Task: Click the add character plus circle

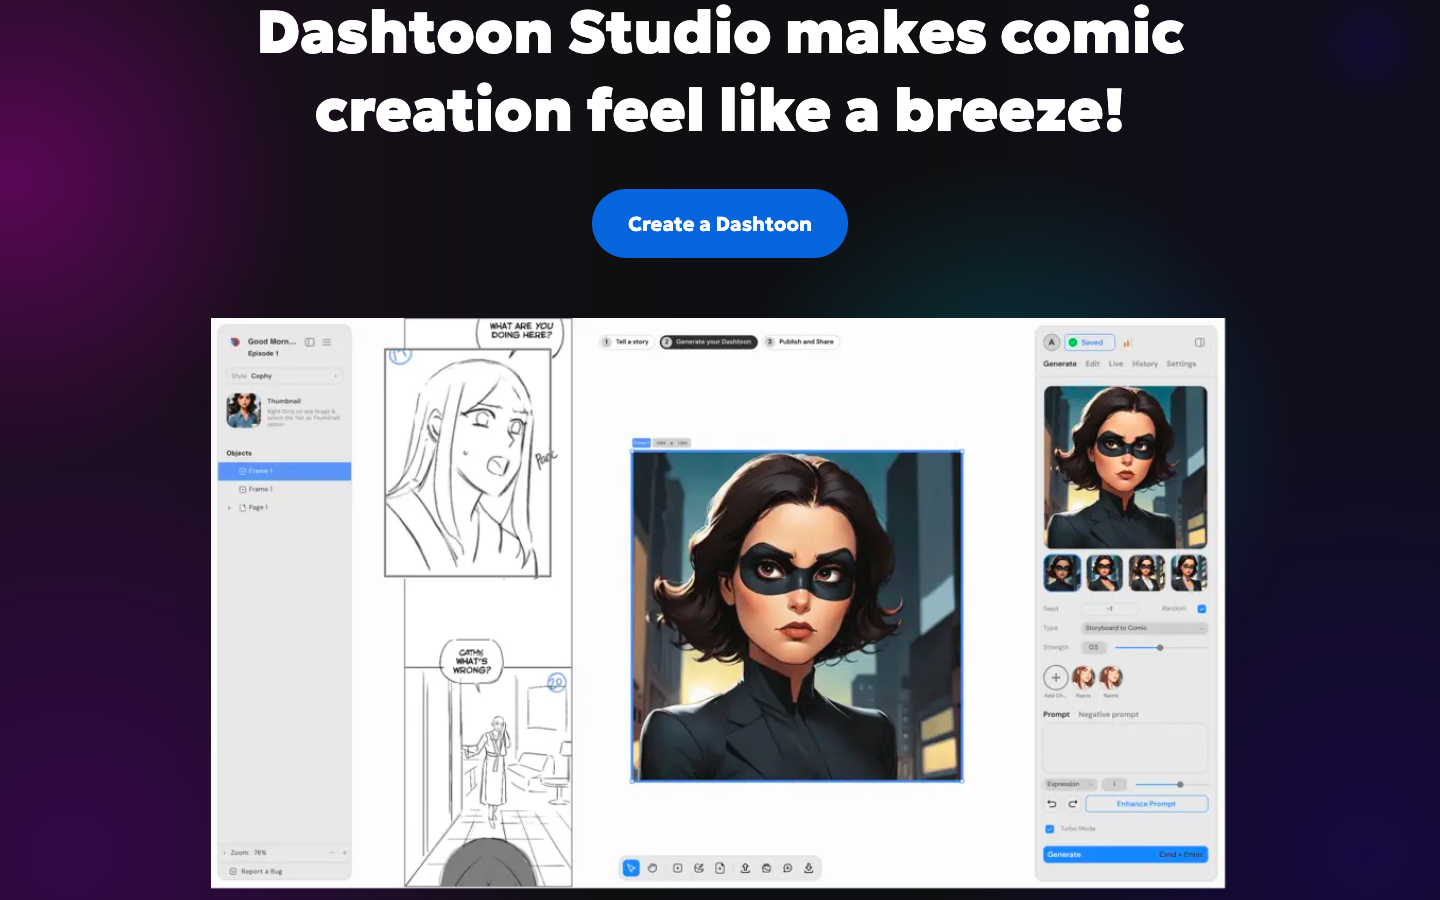Action: (x=1056, y=678)
